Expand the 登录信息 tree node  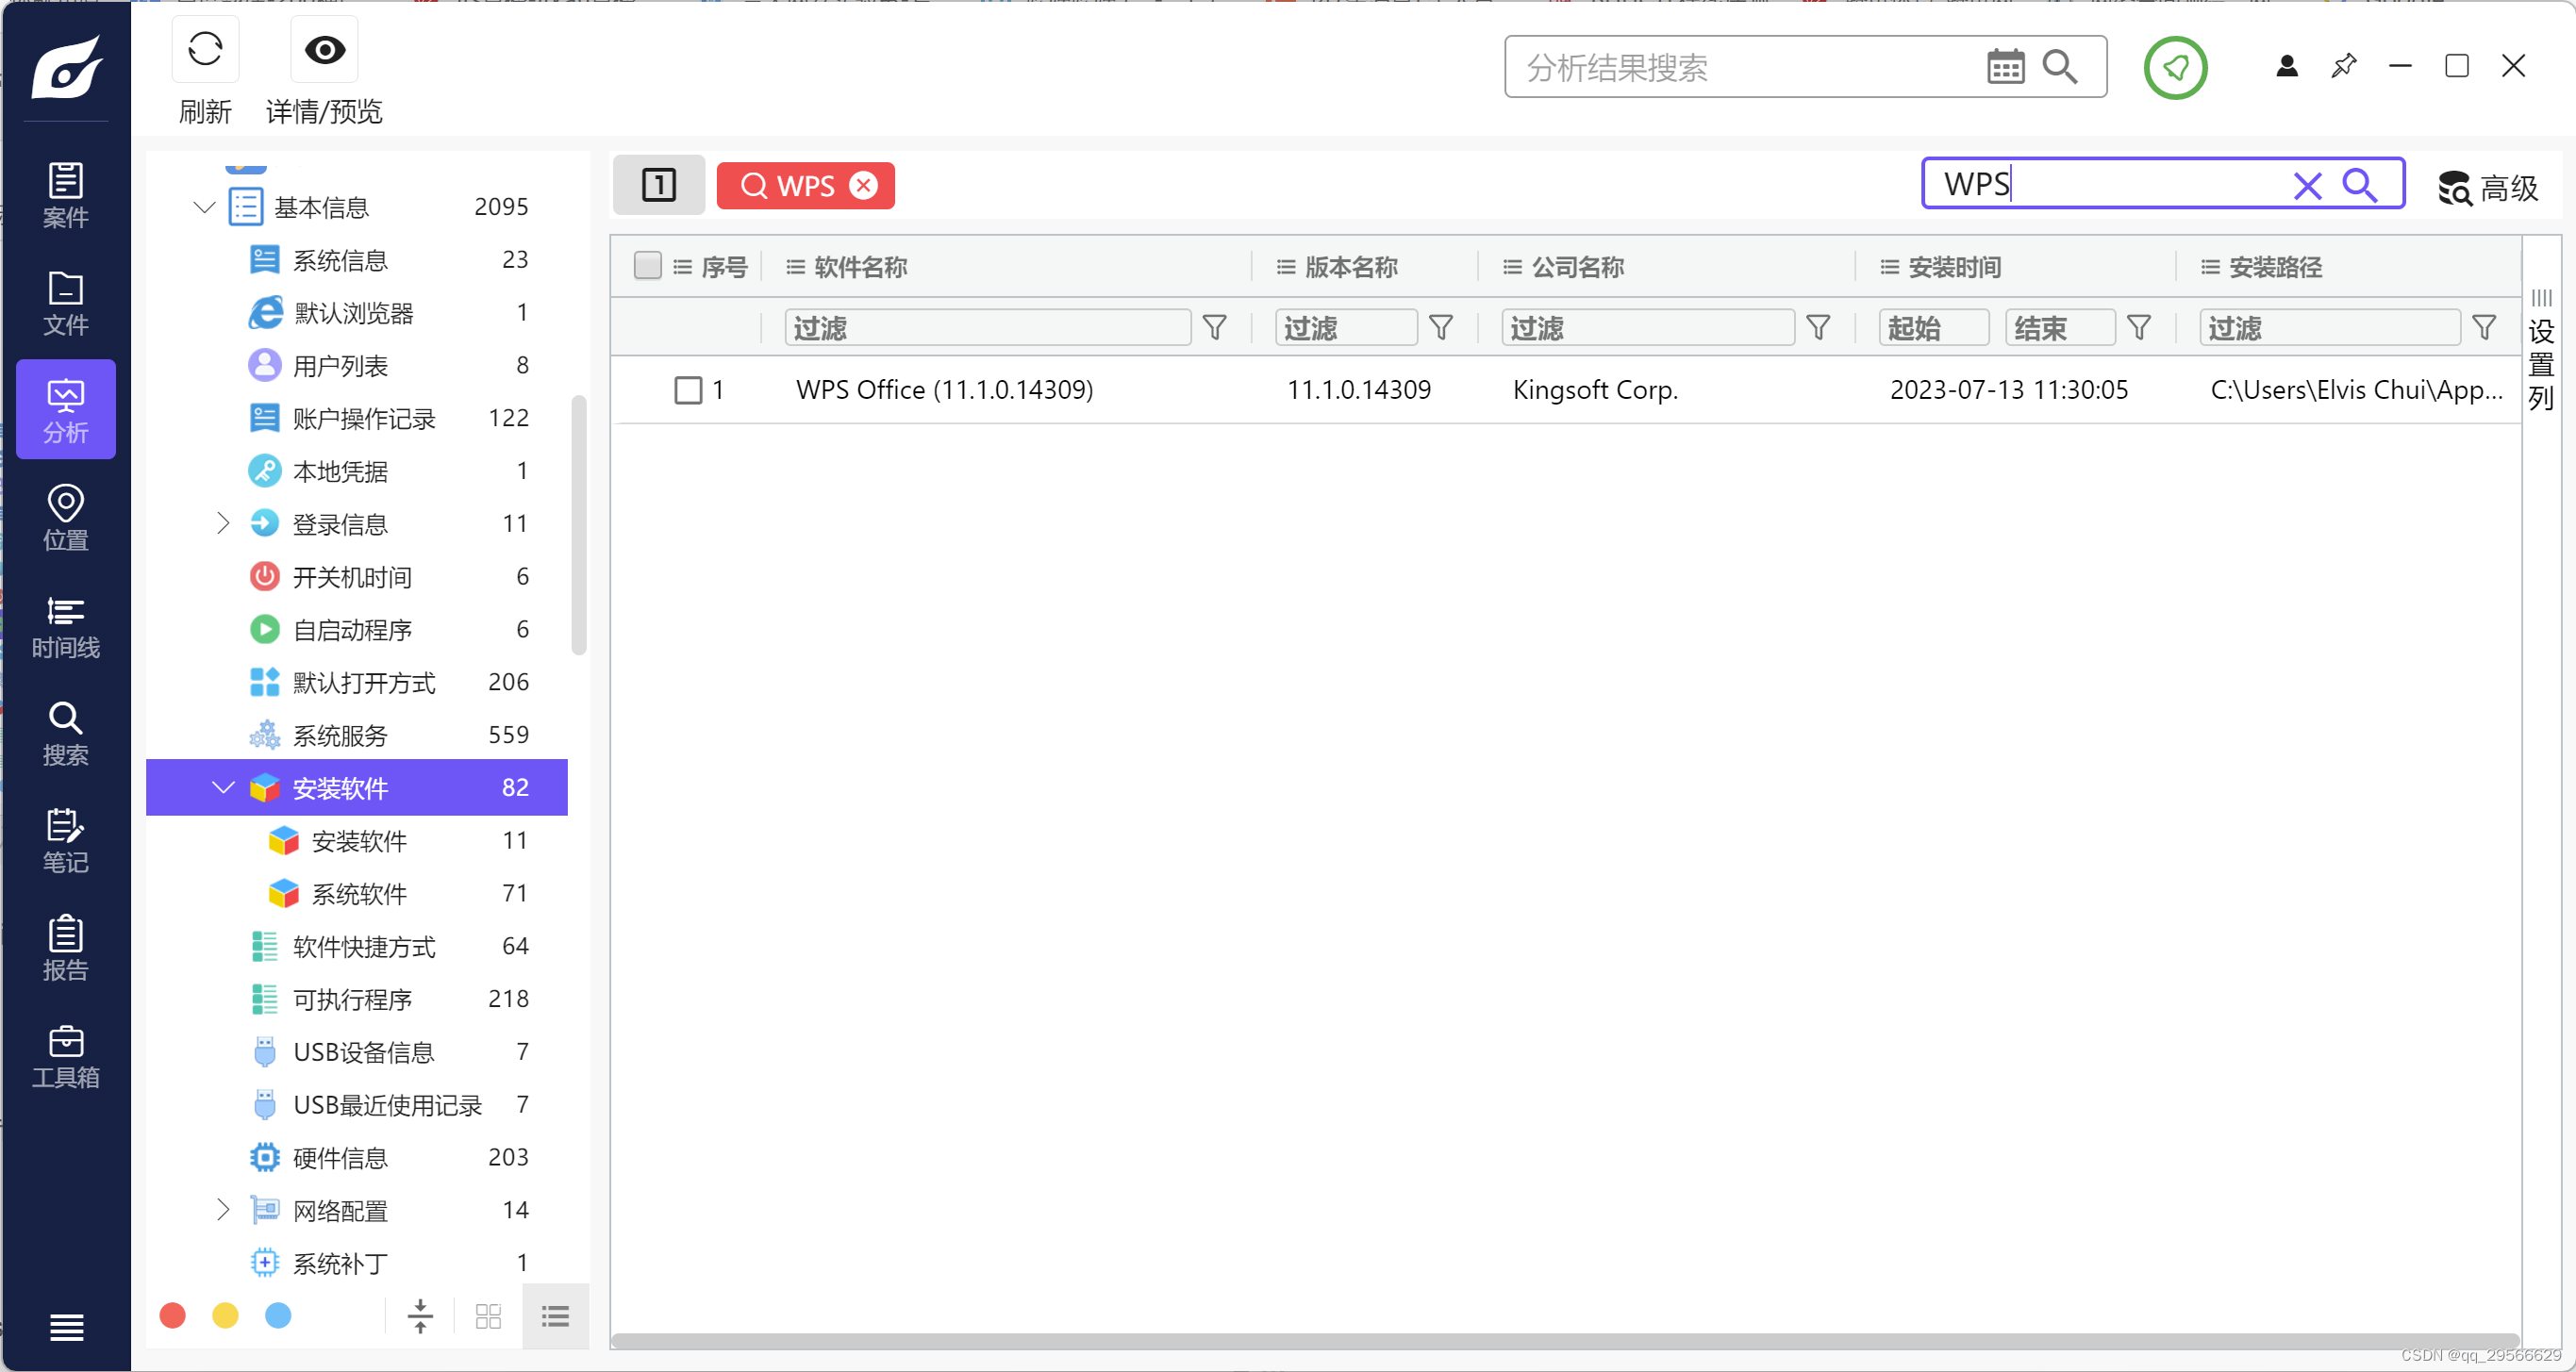tap(223, 523)
